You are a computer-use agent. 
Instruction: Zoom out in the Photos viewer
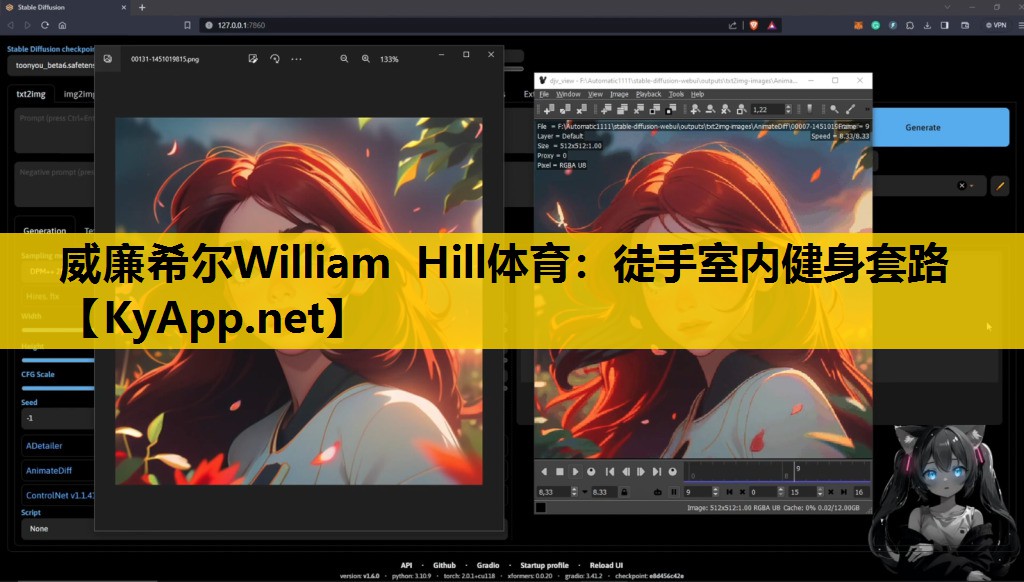pos(344,59)
